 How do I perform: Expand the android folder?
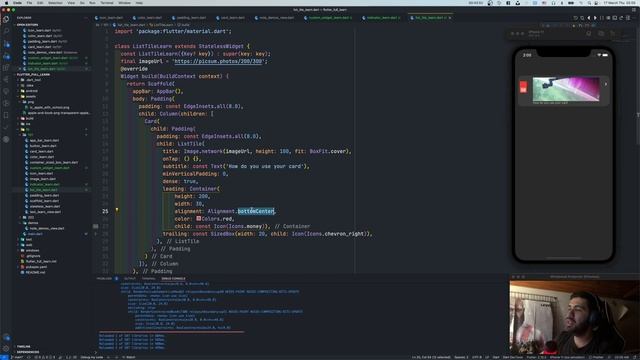(32, 91)
